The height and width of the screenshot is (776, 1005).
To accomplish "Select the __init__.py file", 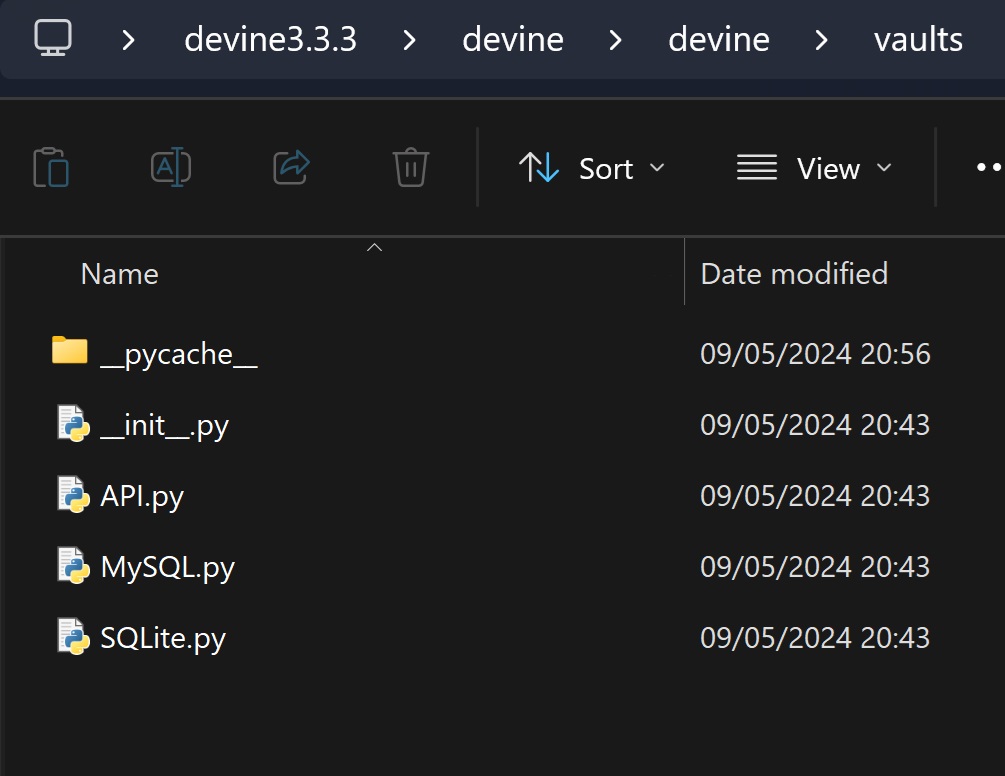I will [165, 425].
